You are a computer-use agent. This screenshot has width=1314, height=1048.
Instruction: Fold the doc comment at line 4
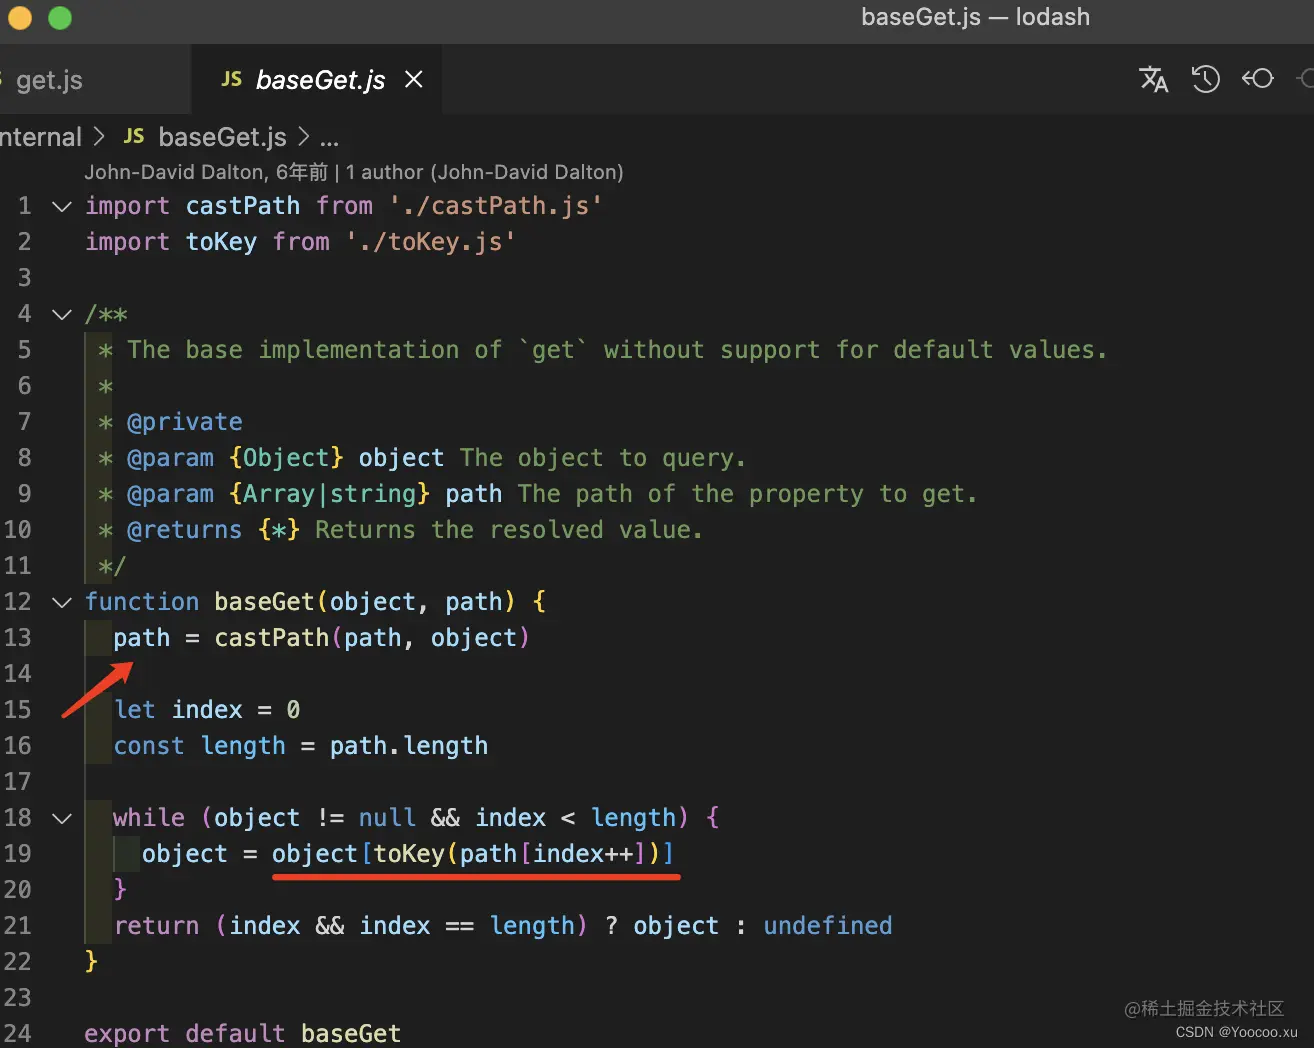pos(62,314)
